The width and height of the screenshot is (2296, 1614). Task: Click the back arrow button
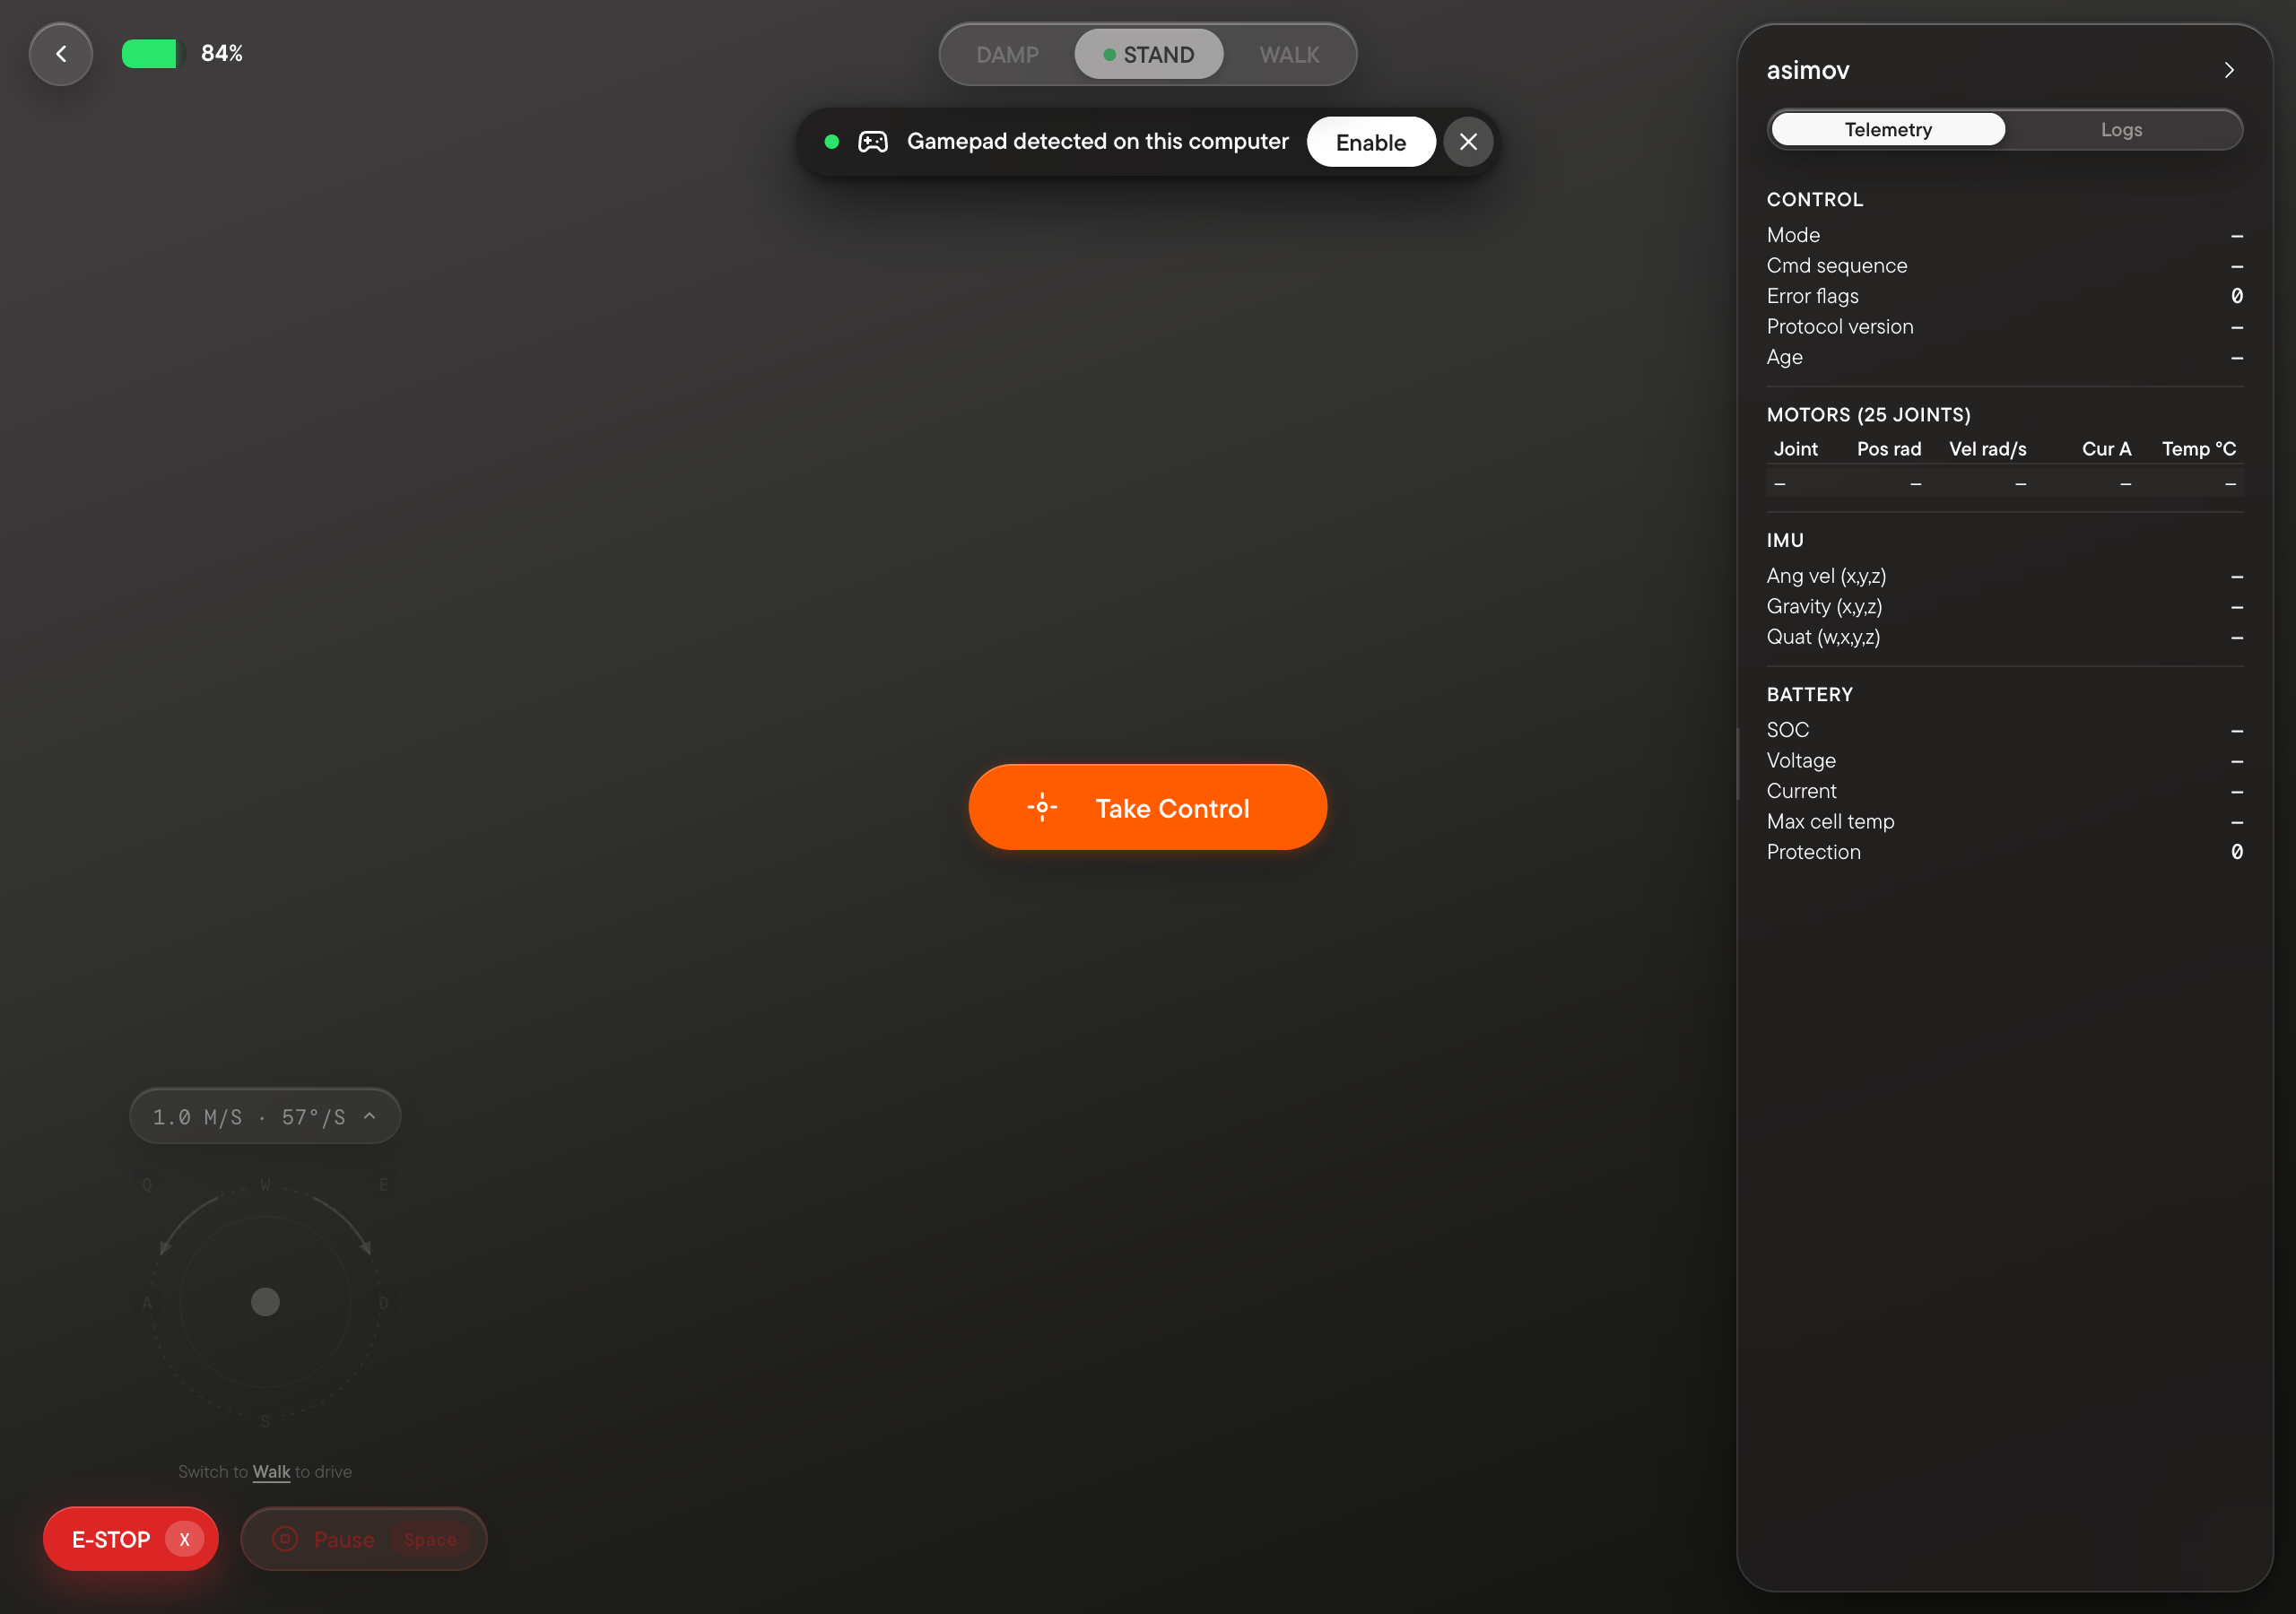pyautogui.click(x=61, y=54)
